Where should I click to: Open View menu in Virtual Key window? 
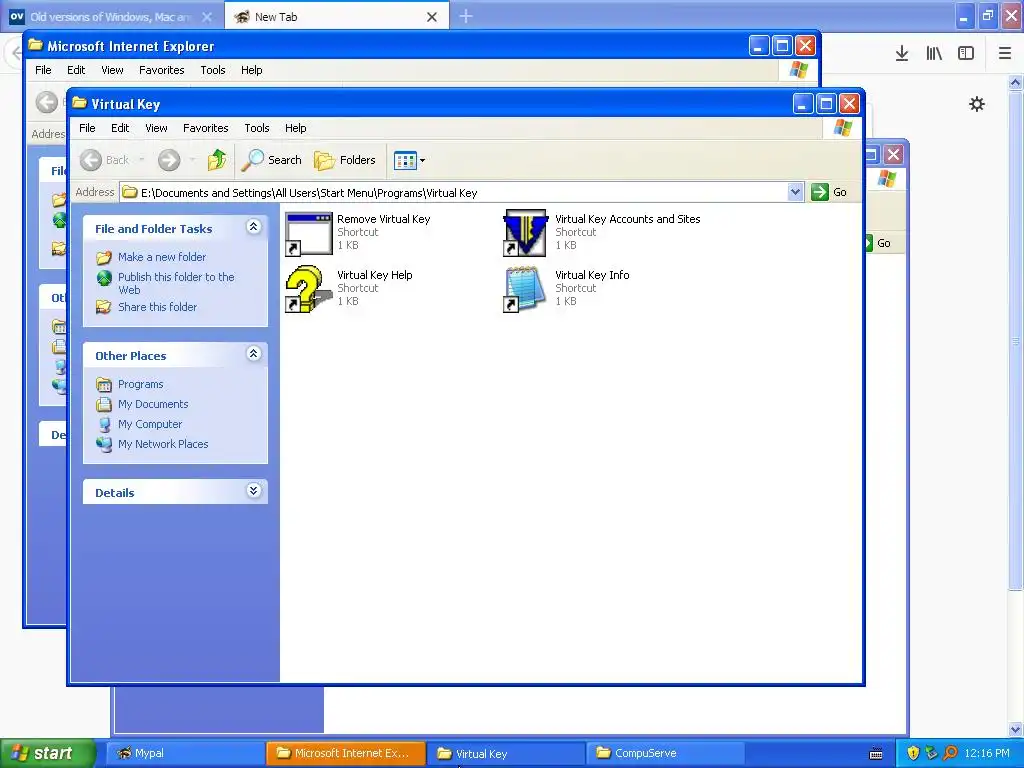click(x=156, y=128)
